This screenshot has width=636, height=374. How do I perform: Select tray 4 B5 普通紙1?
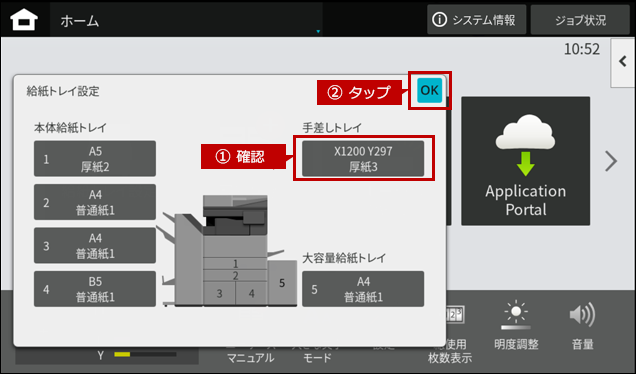95,289
